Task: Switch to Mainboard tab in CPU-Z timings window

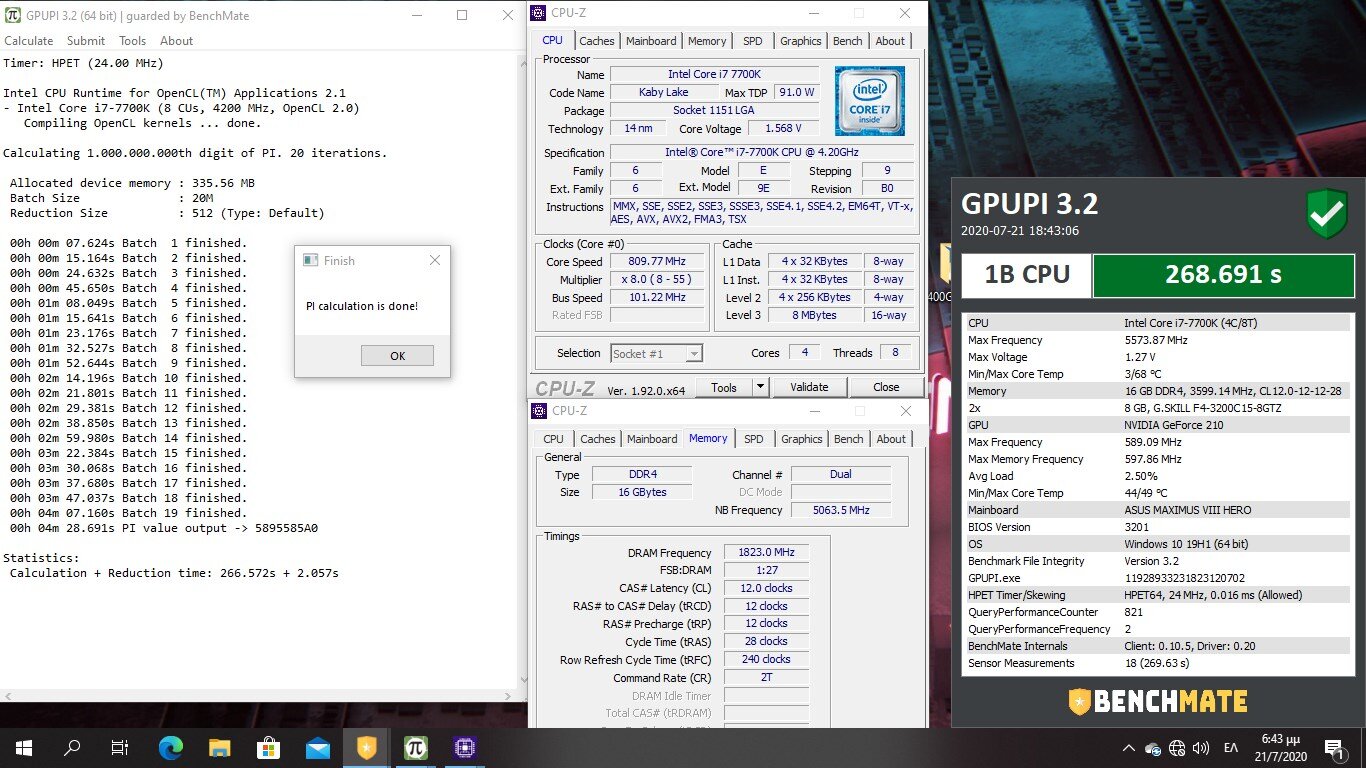Action: [652, 439]
